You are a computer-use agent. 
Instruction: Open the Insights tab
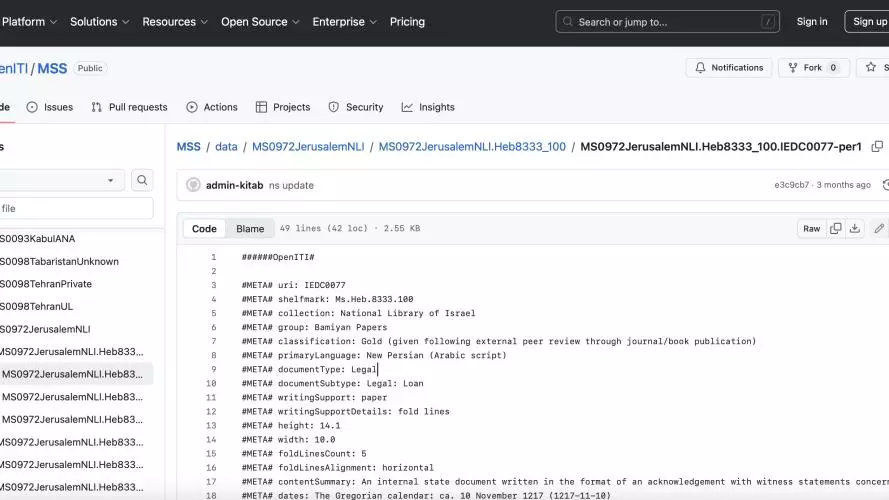coord(428,107)
